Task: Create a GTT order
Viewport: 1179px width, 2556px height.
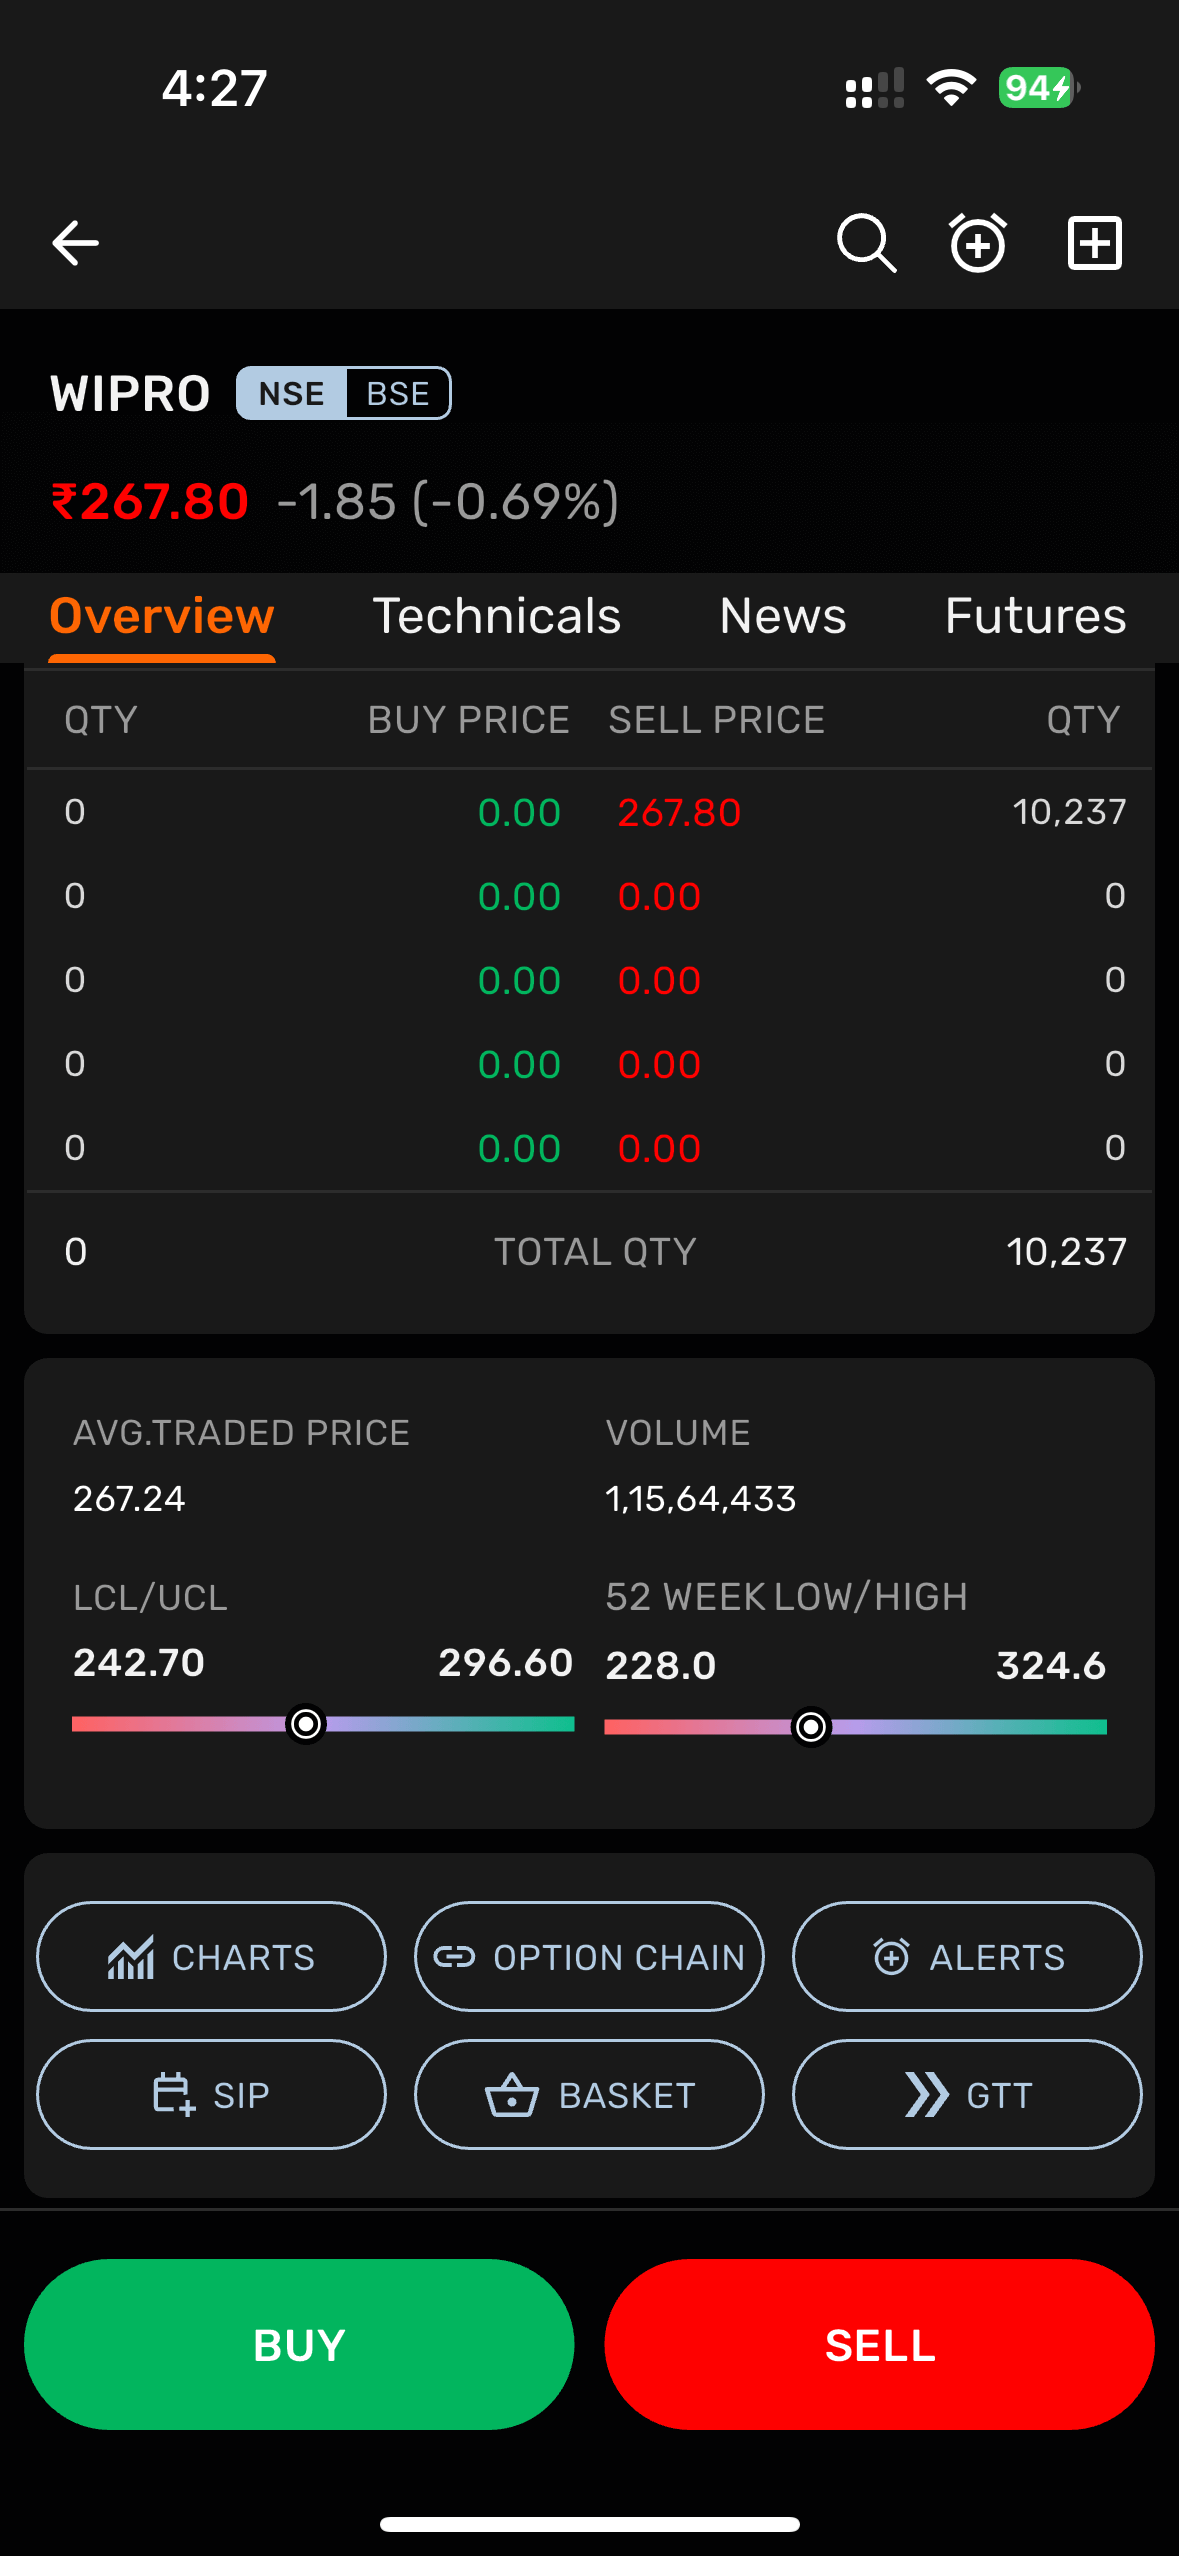Action: click(967, 2094)
